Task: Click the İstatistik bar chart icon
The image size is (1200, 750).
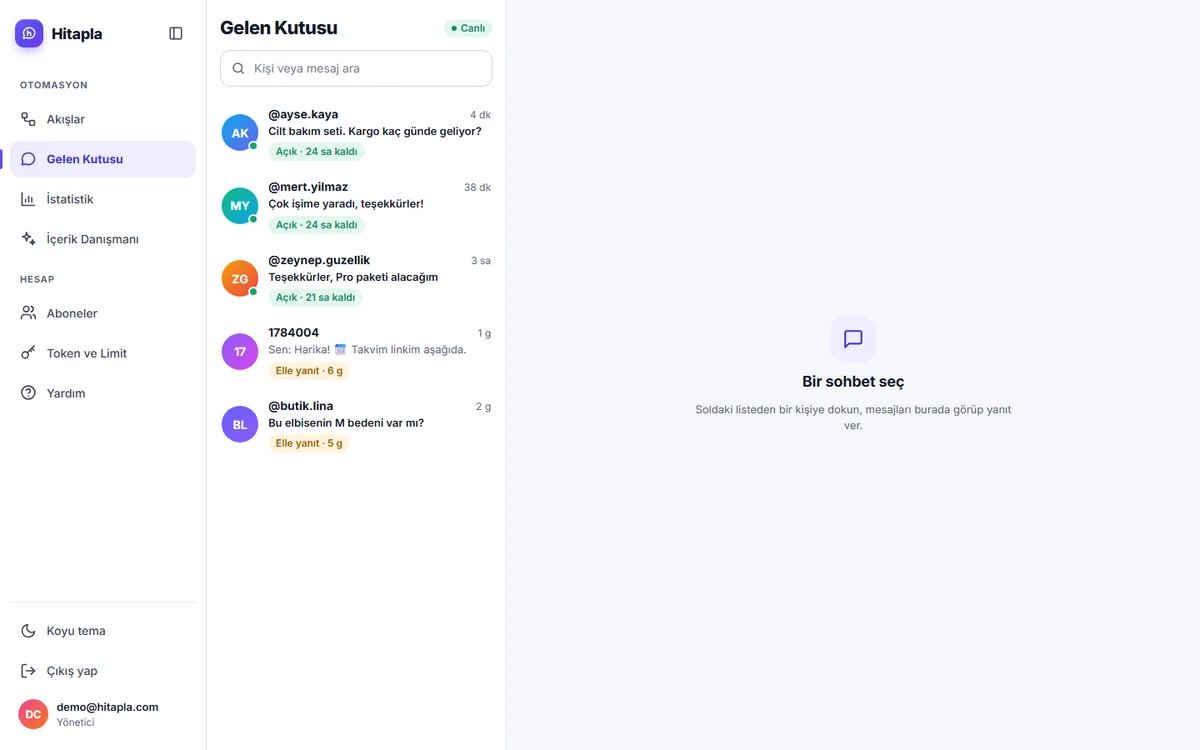Action: [x=29, y=199]
